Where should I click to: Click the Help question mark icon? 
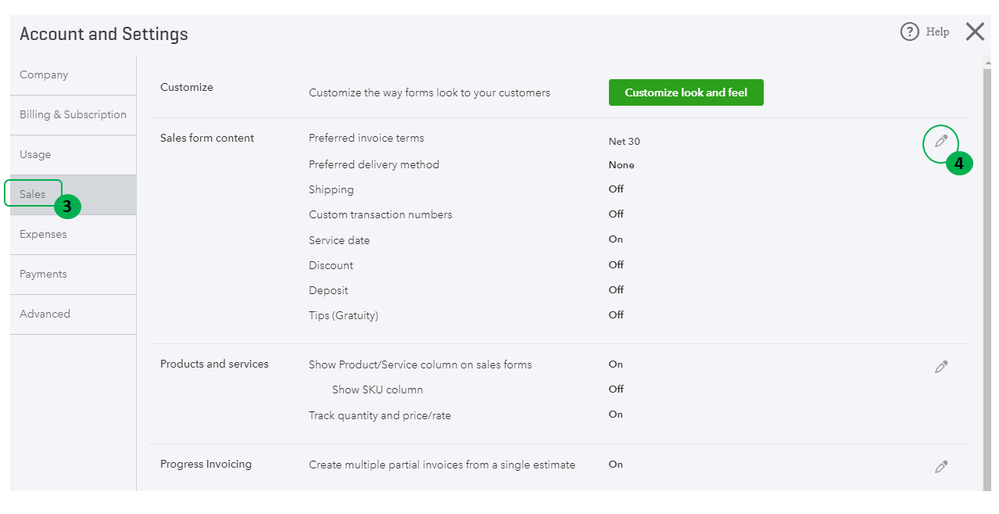point(909,32)
